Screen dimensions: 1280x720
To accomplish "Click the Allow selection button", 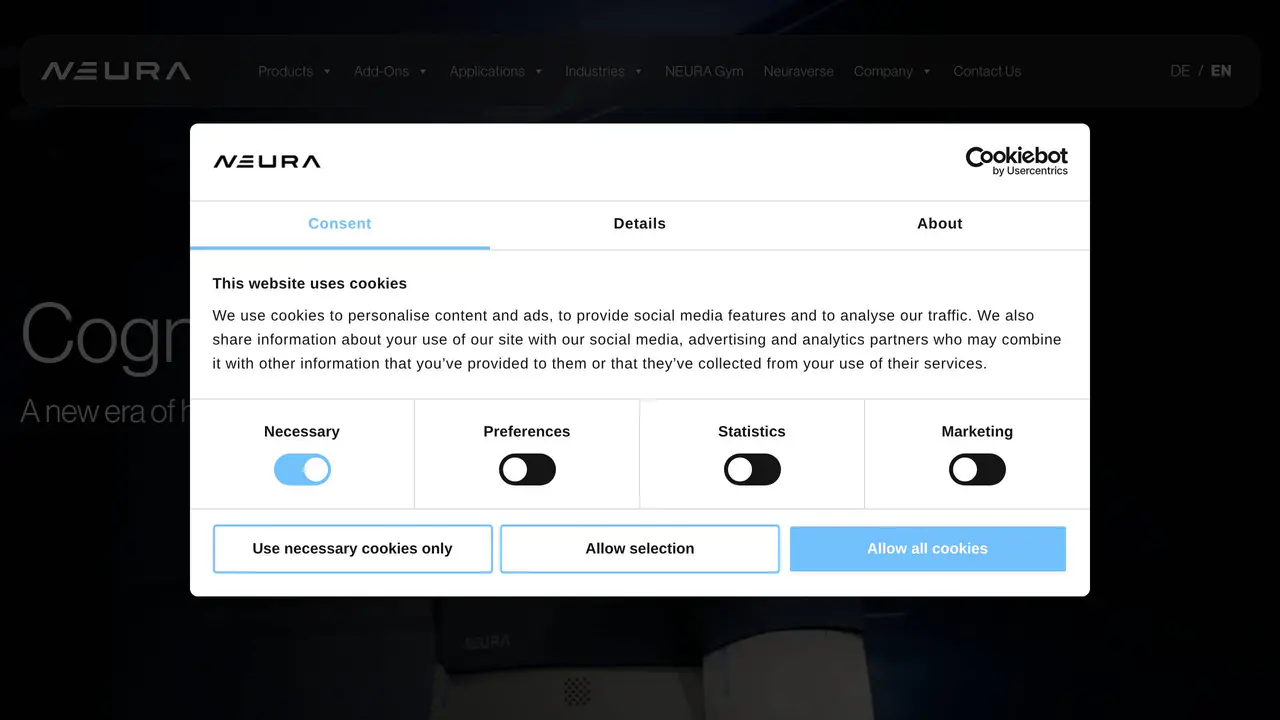I will coord(640,549).
